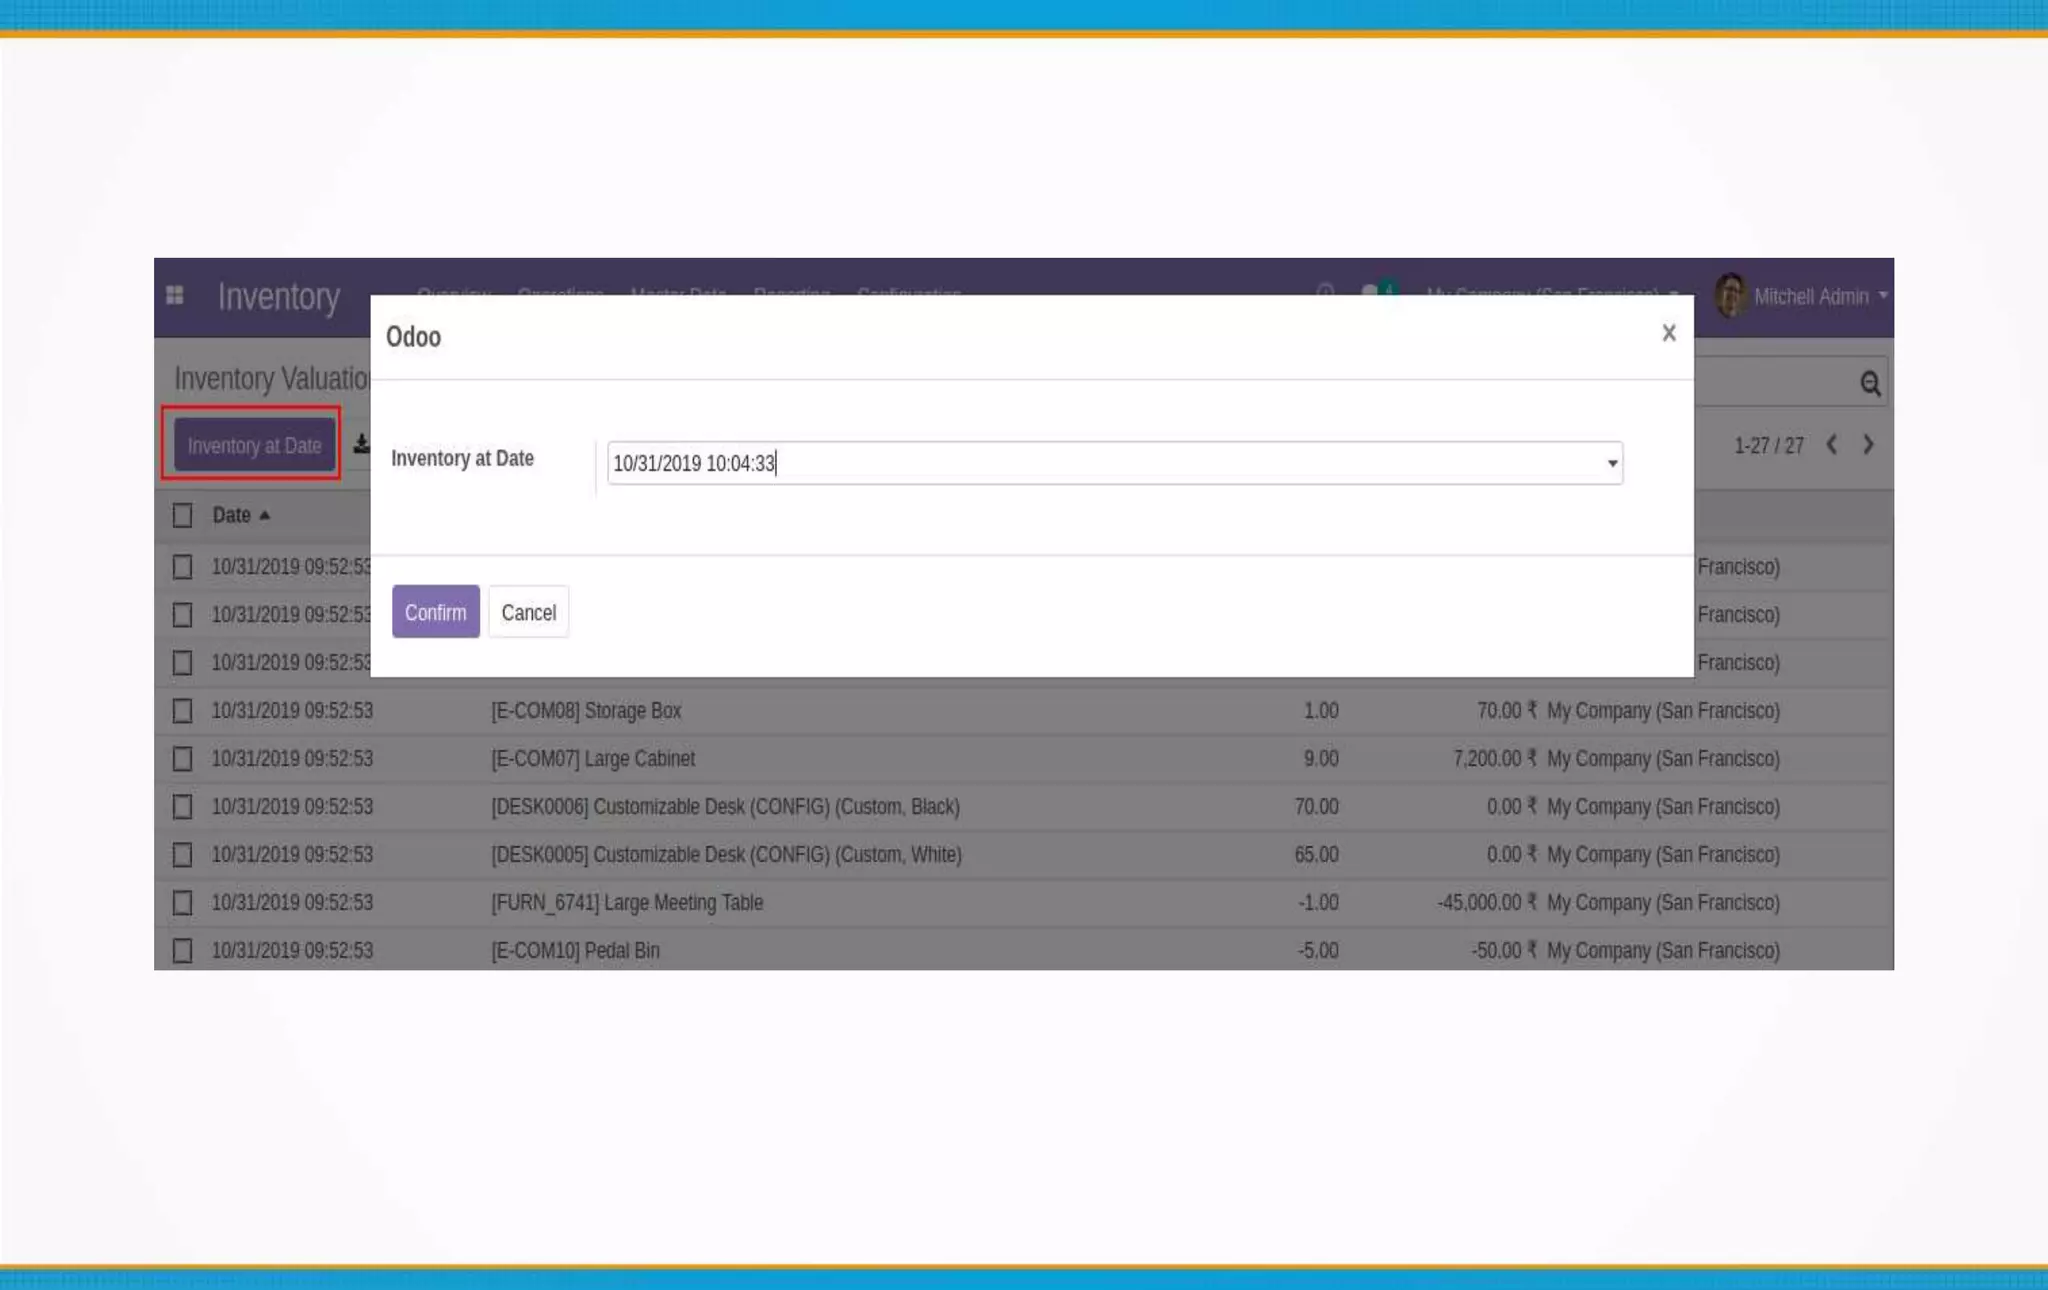Open the date picker dropdown arrow
This screenshot has width=2048, height=1290.
[x=1611, y=463]
